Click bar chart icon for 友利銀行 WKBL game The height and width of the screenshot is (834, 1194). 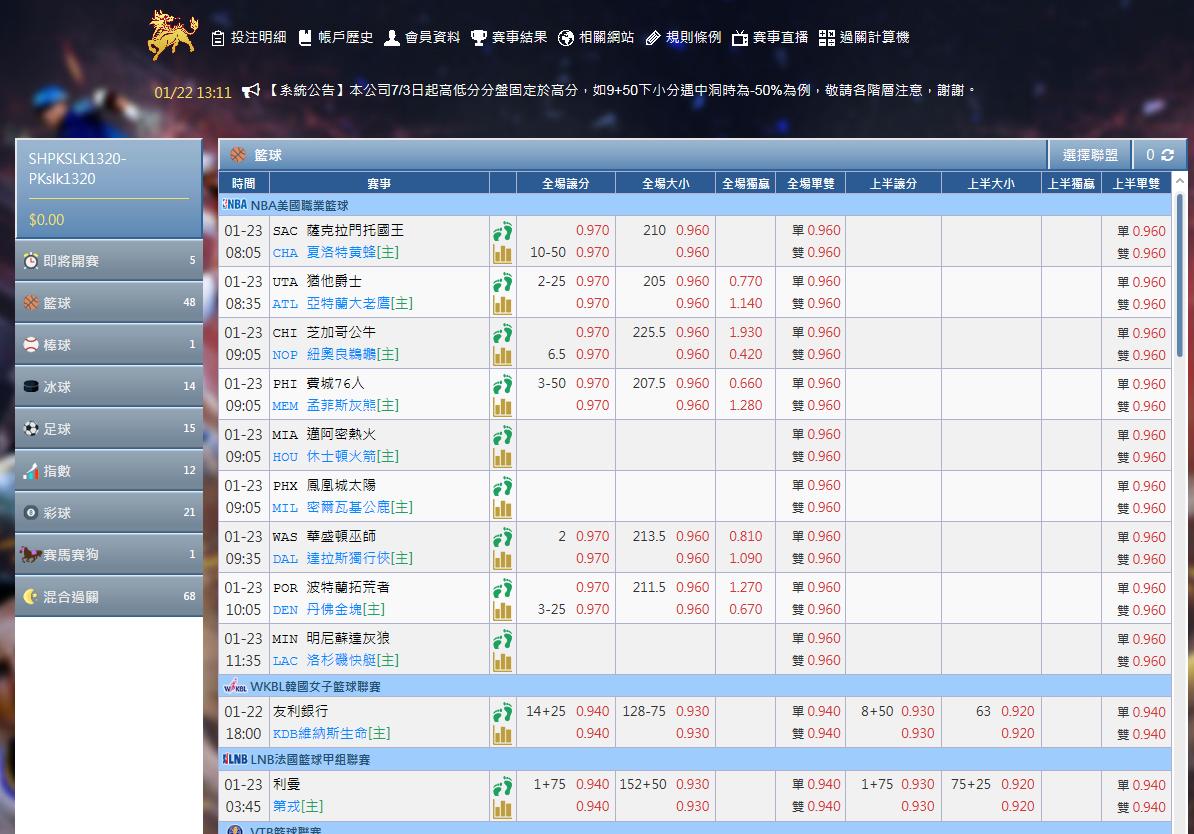click(503, 735)
